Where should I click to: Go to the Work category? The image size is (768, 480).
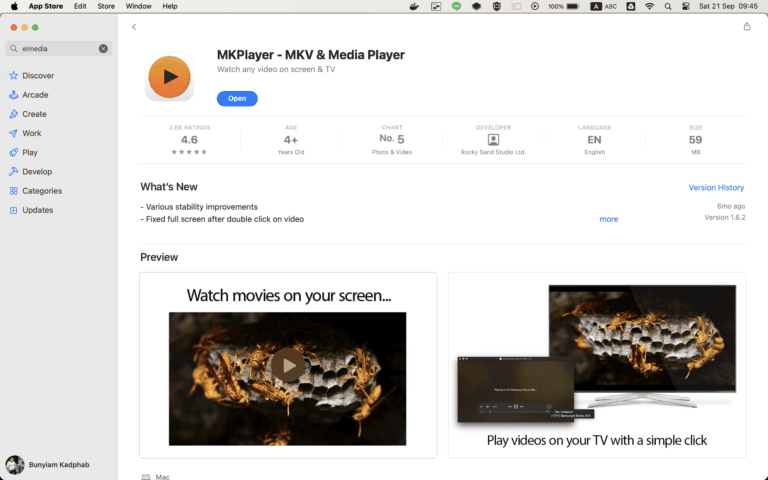31,133
